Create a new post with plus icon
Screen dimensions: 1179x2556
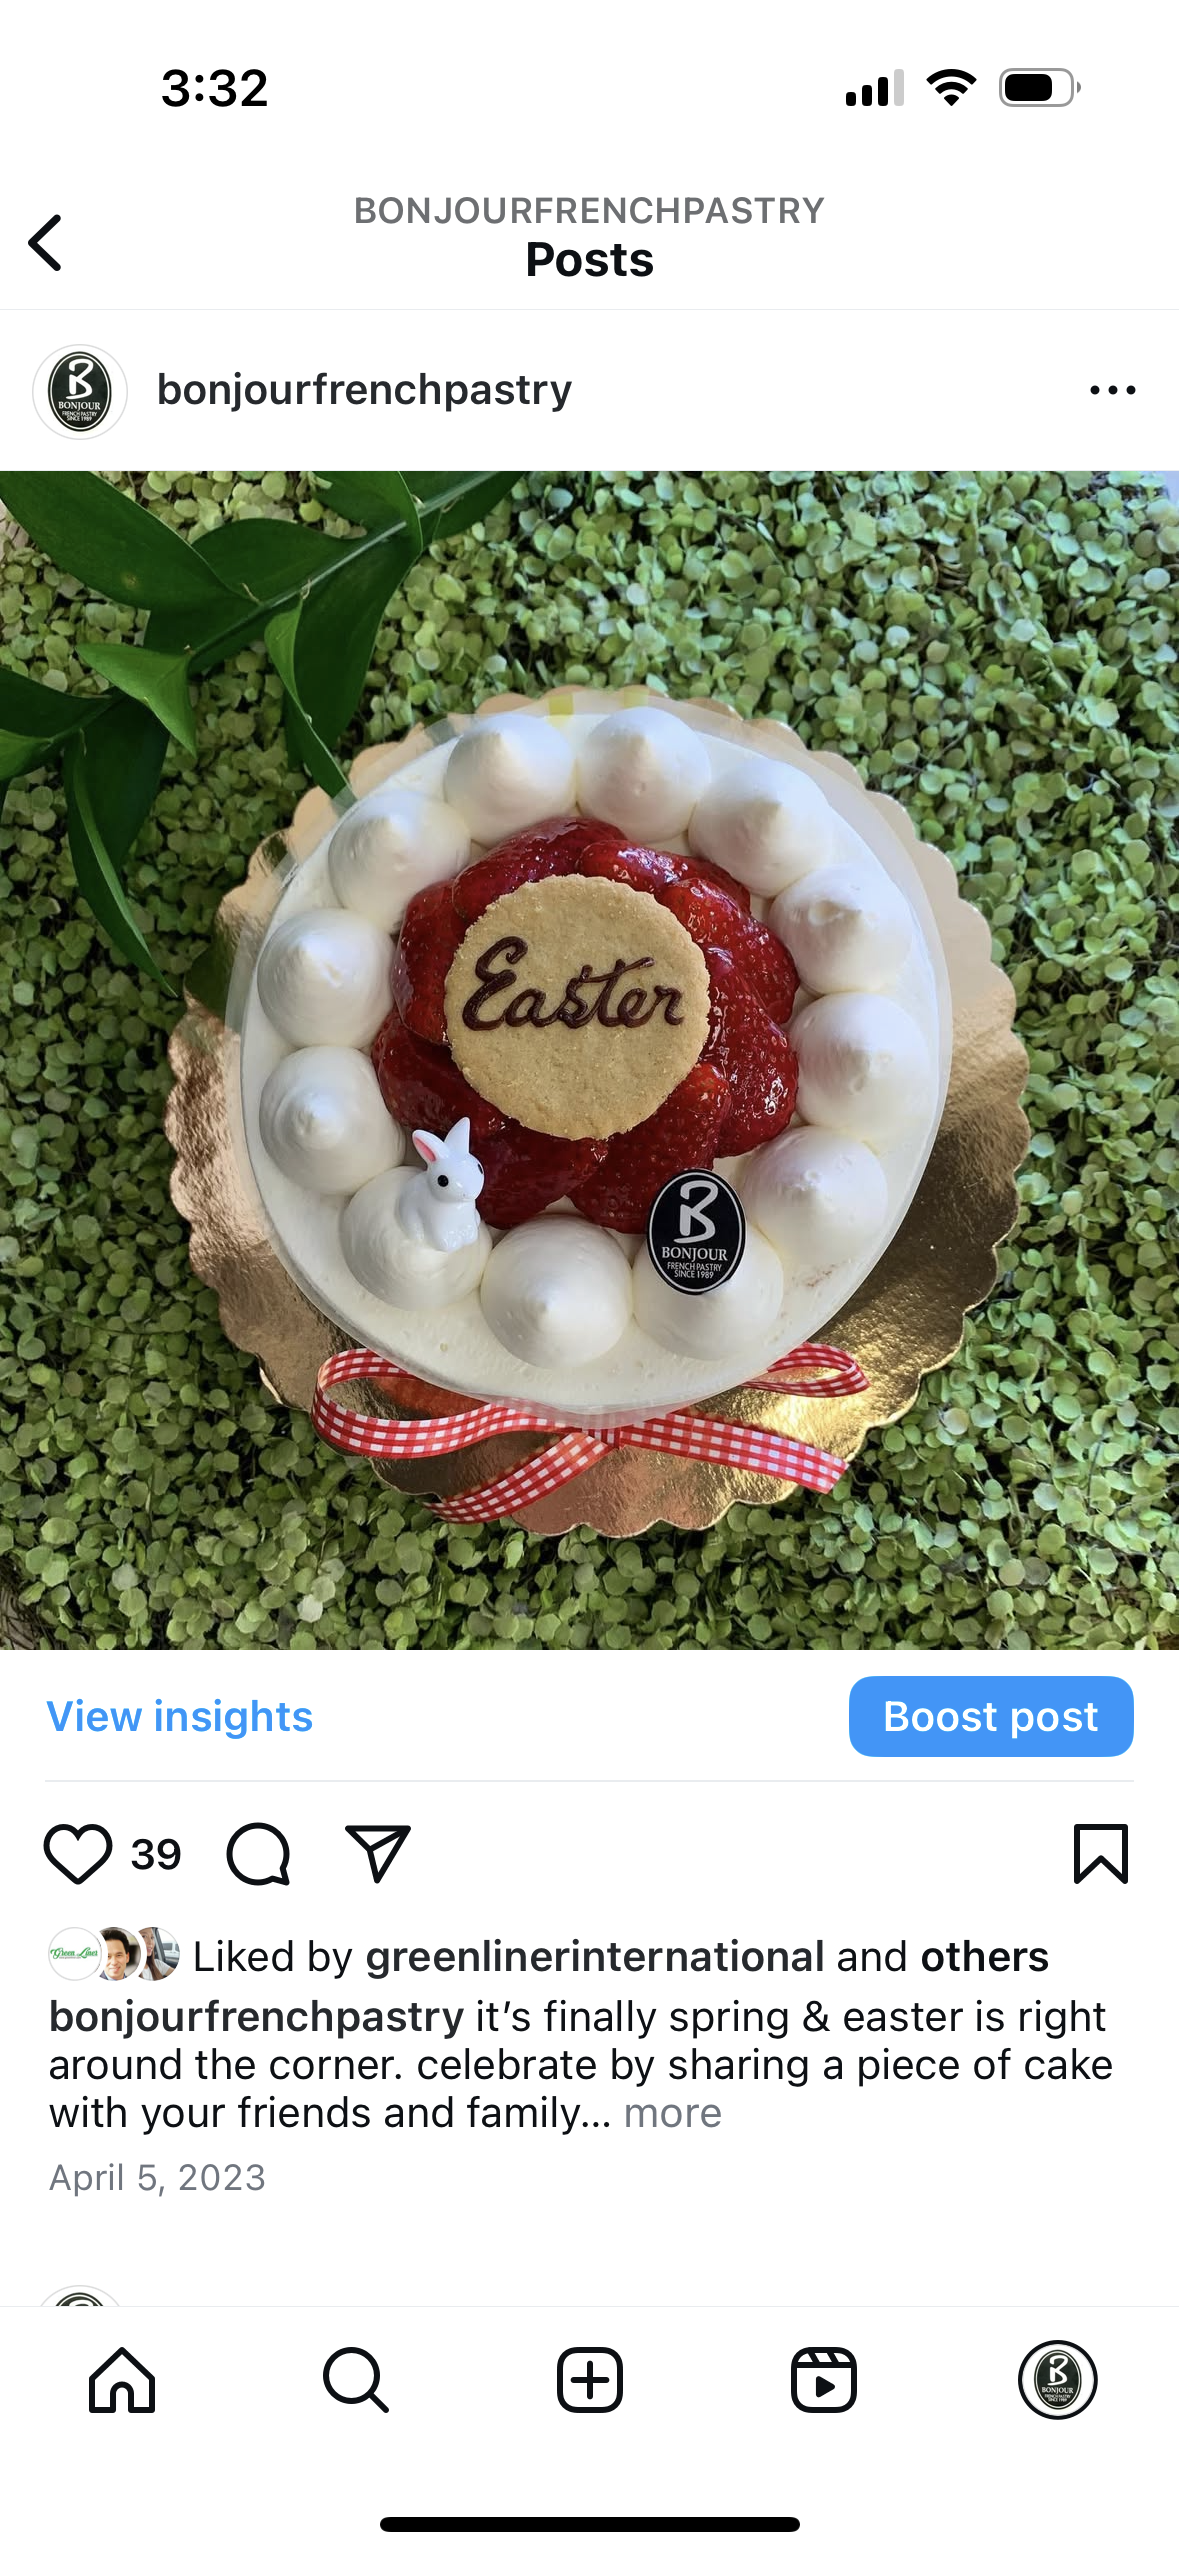tap(590, 2380)
